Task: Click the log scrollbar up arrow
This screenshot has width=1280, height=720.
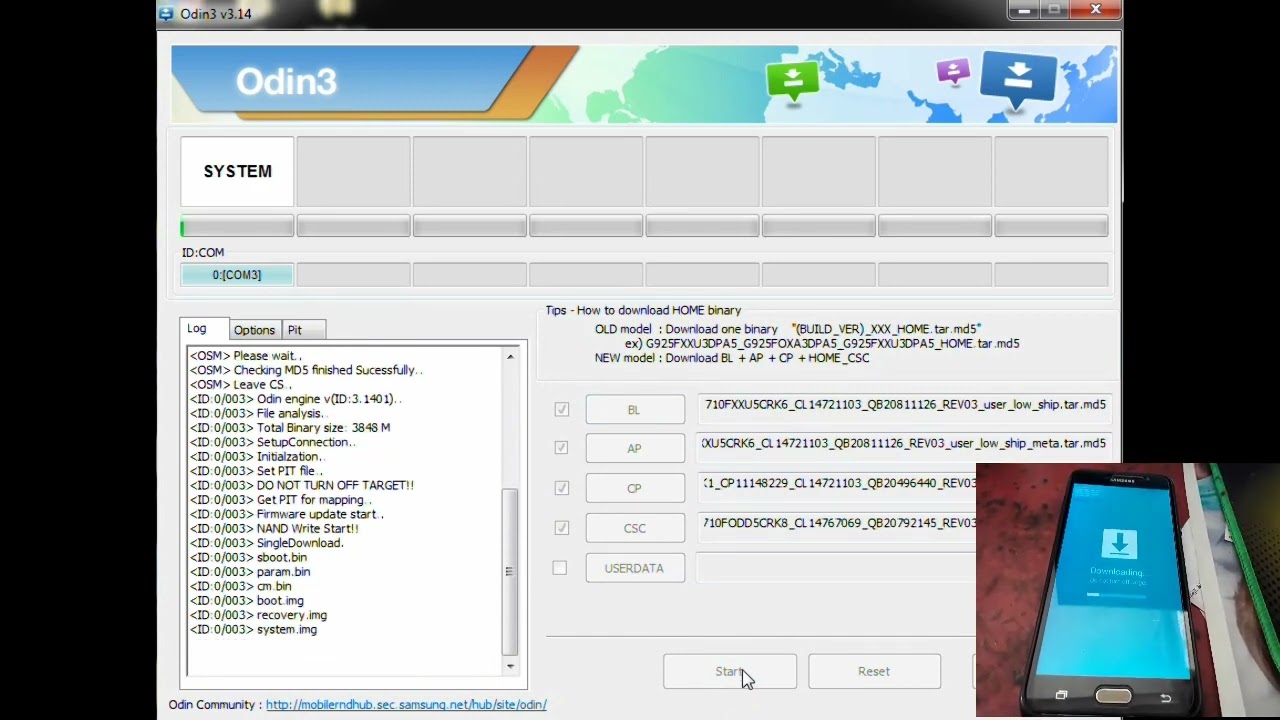Action: coord(510,357)
